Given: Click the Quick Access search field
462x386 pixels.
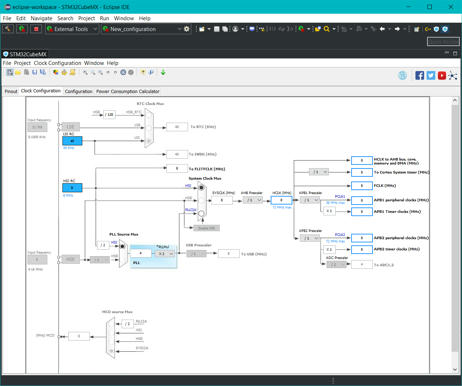Looking at the screenshot, I should tap(443, 41).
